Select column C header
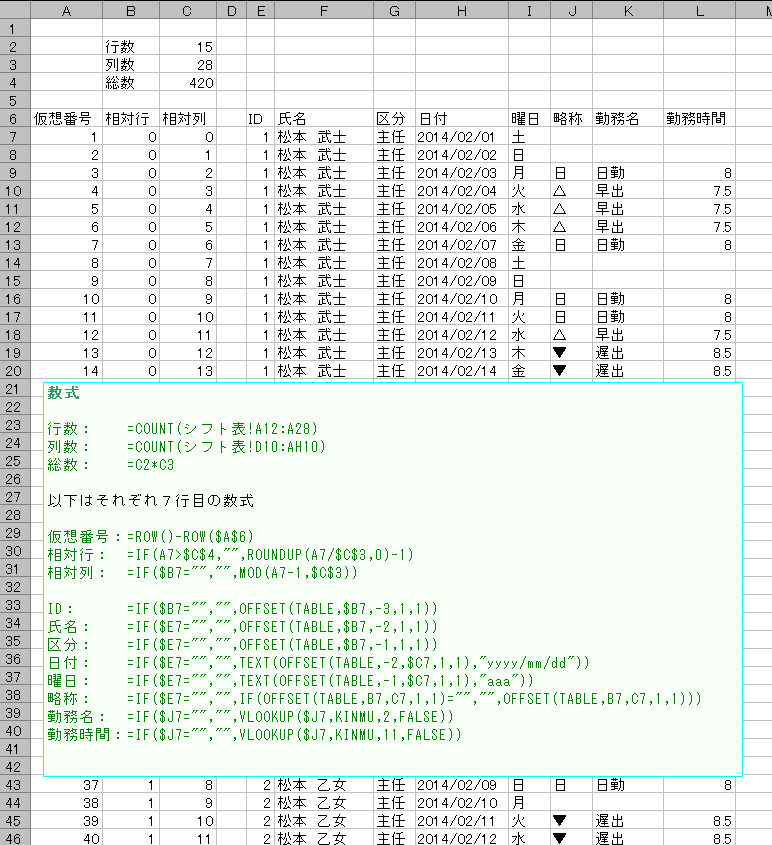772x845 pixels. [x=187, y=10]
